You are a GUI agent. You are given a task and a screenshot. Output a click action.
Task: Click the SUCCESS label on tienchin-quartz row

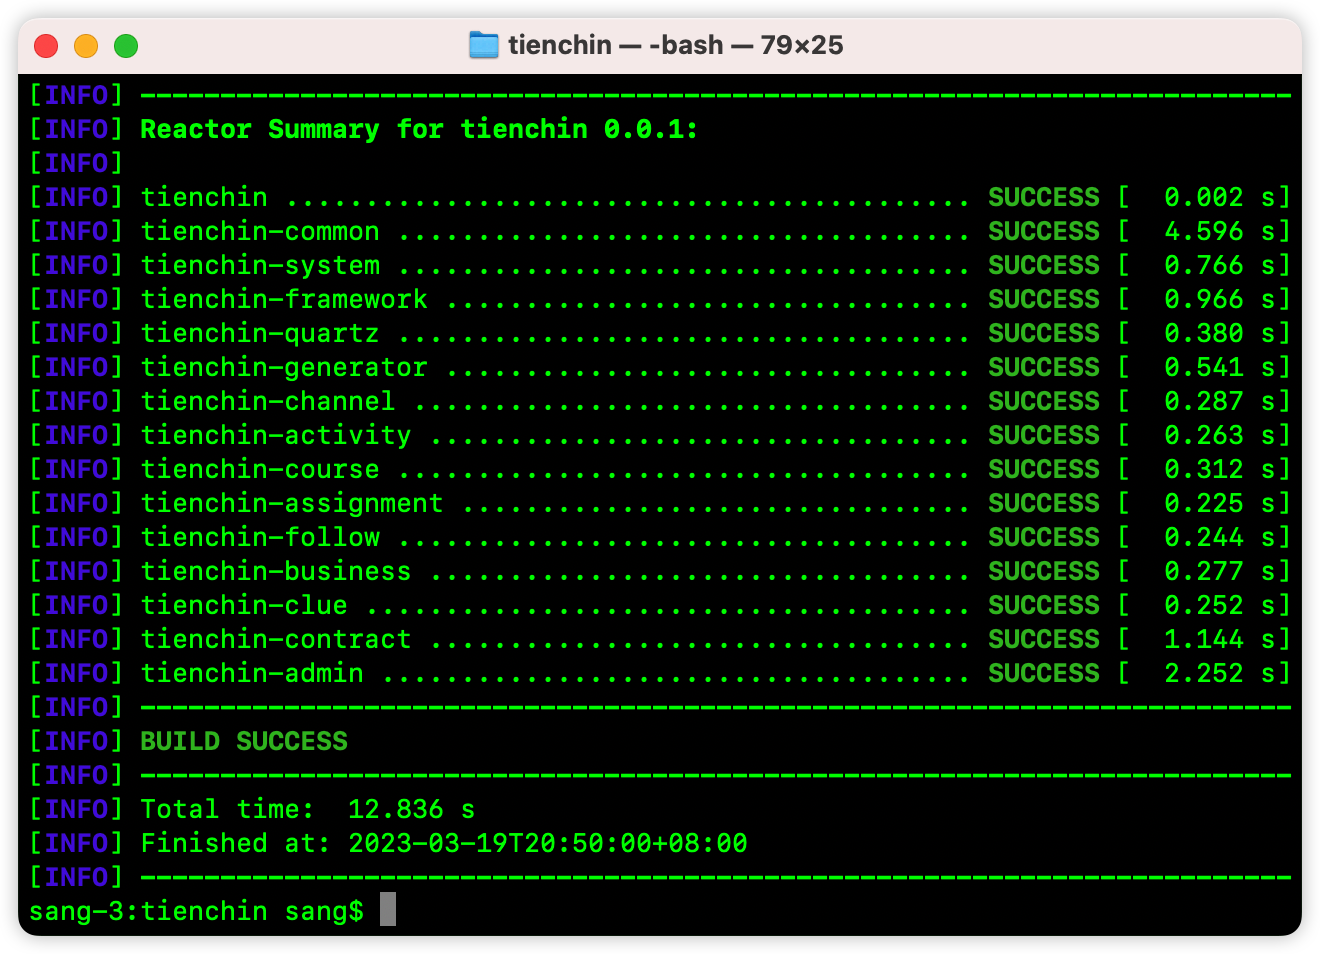pos(1044,333)
